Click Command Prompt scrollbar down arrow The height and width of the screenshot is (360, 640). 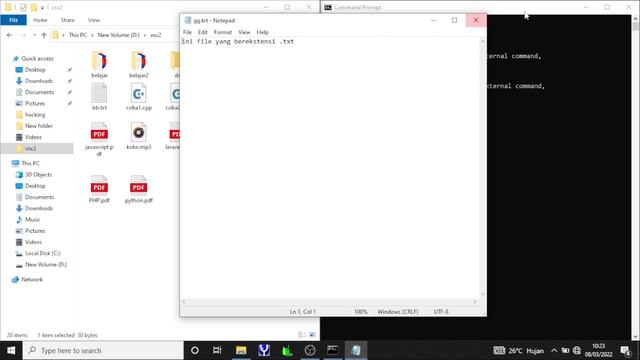point(635,337)
